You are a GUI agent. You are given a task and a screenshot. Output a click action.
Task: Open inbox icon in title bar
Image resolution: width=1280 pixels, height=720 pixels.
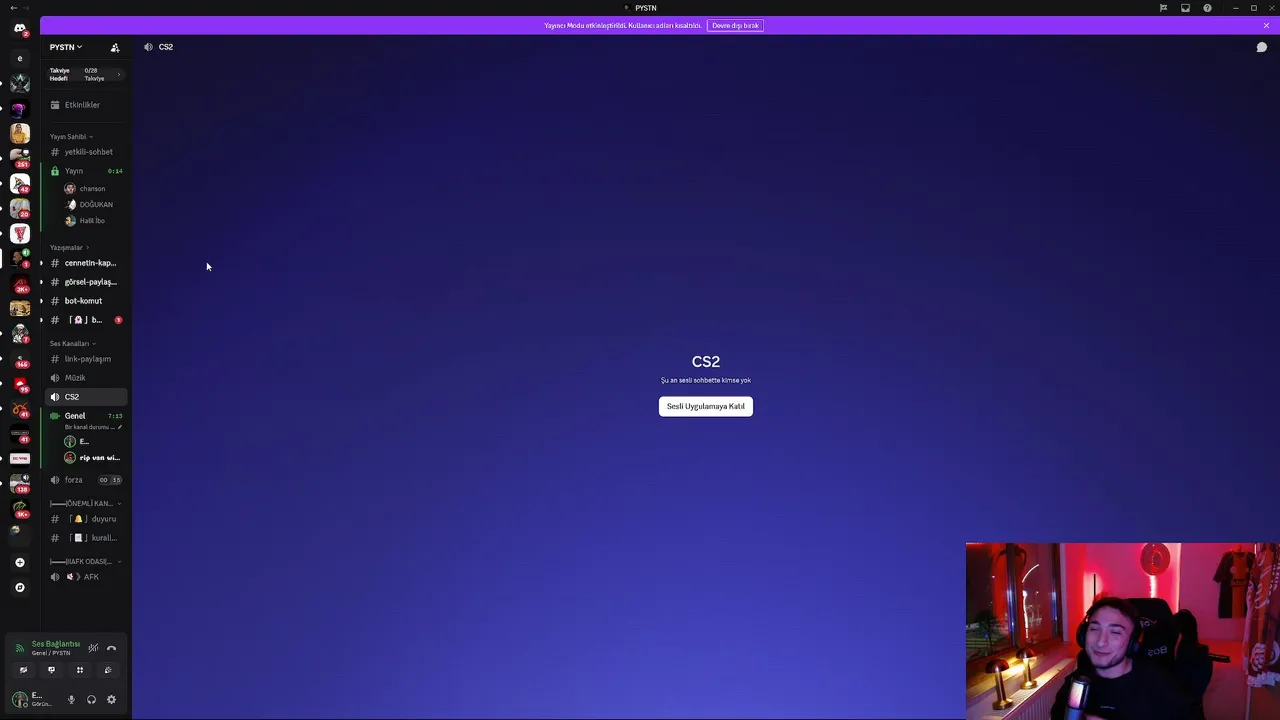coord(1185,8)
